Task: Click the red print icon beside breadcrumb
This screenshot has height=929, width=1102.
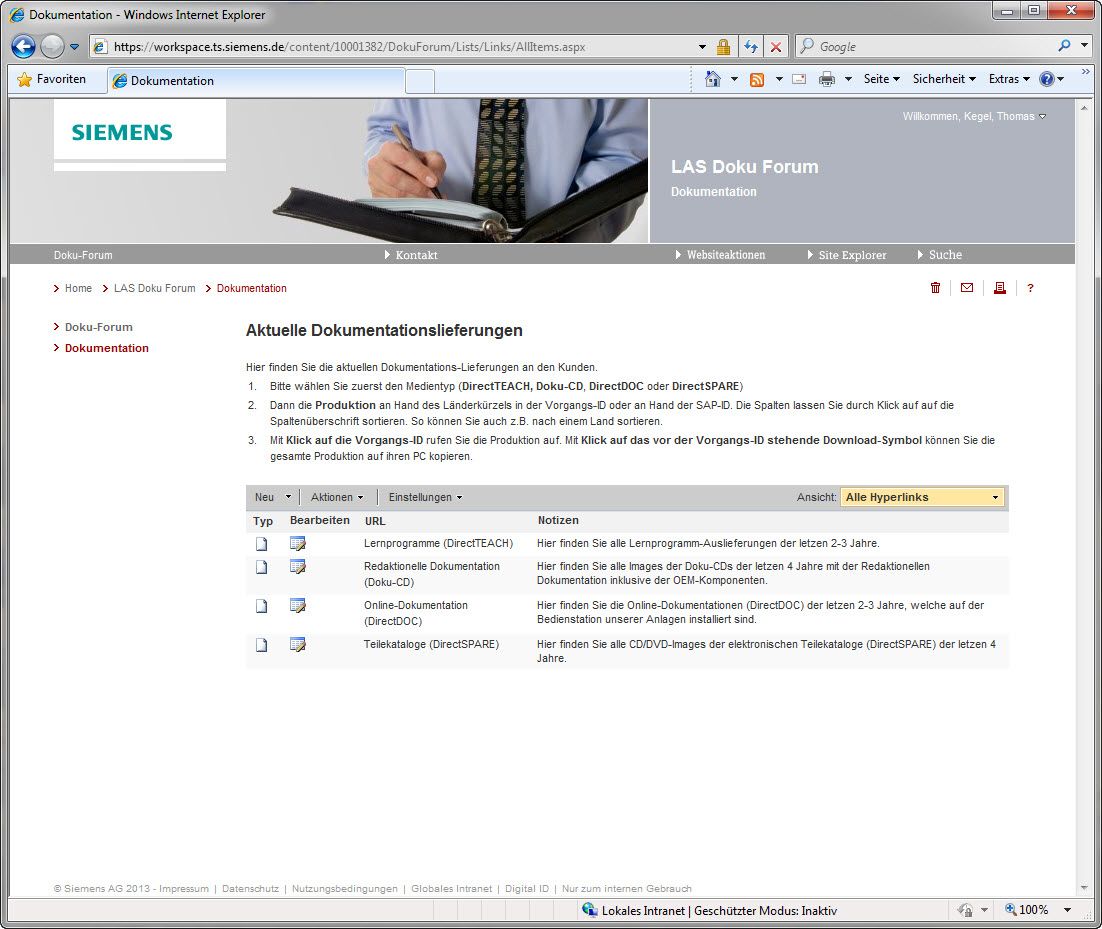Action: (998, 288)
